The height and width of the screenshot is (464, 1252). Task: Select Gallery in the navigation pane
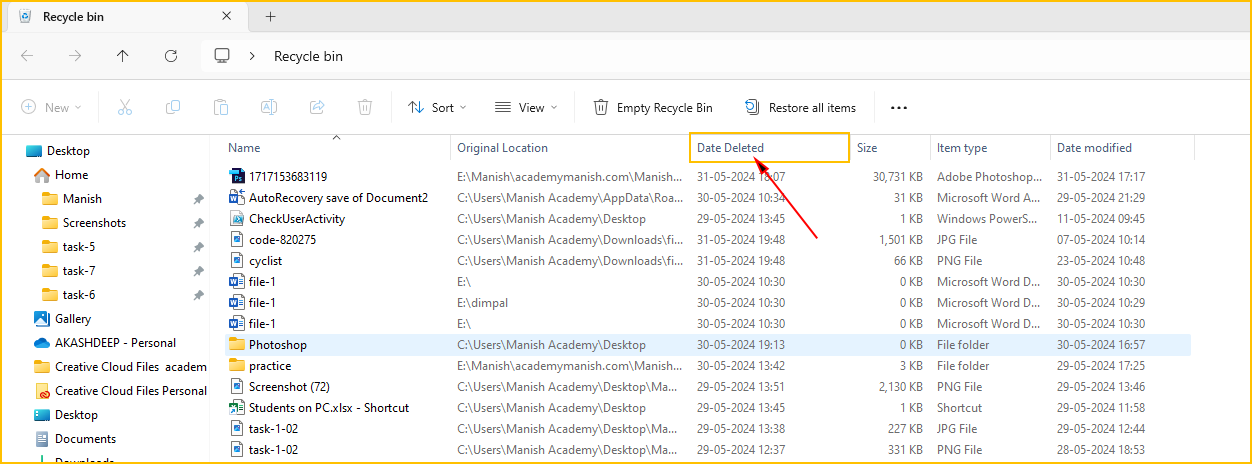tap(73, 319)
